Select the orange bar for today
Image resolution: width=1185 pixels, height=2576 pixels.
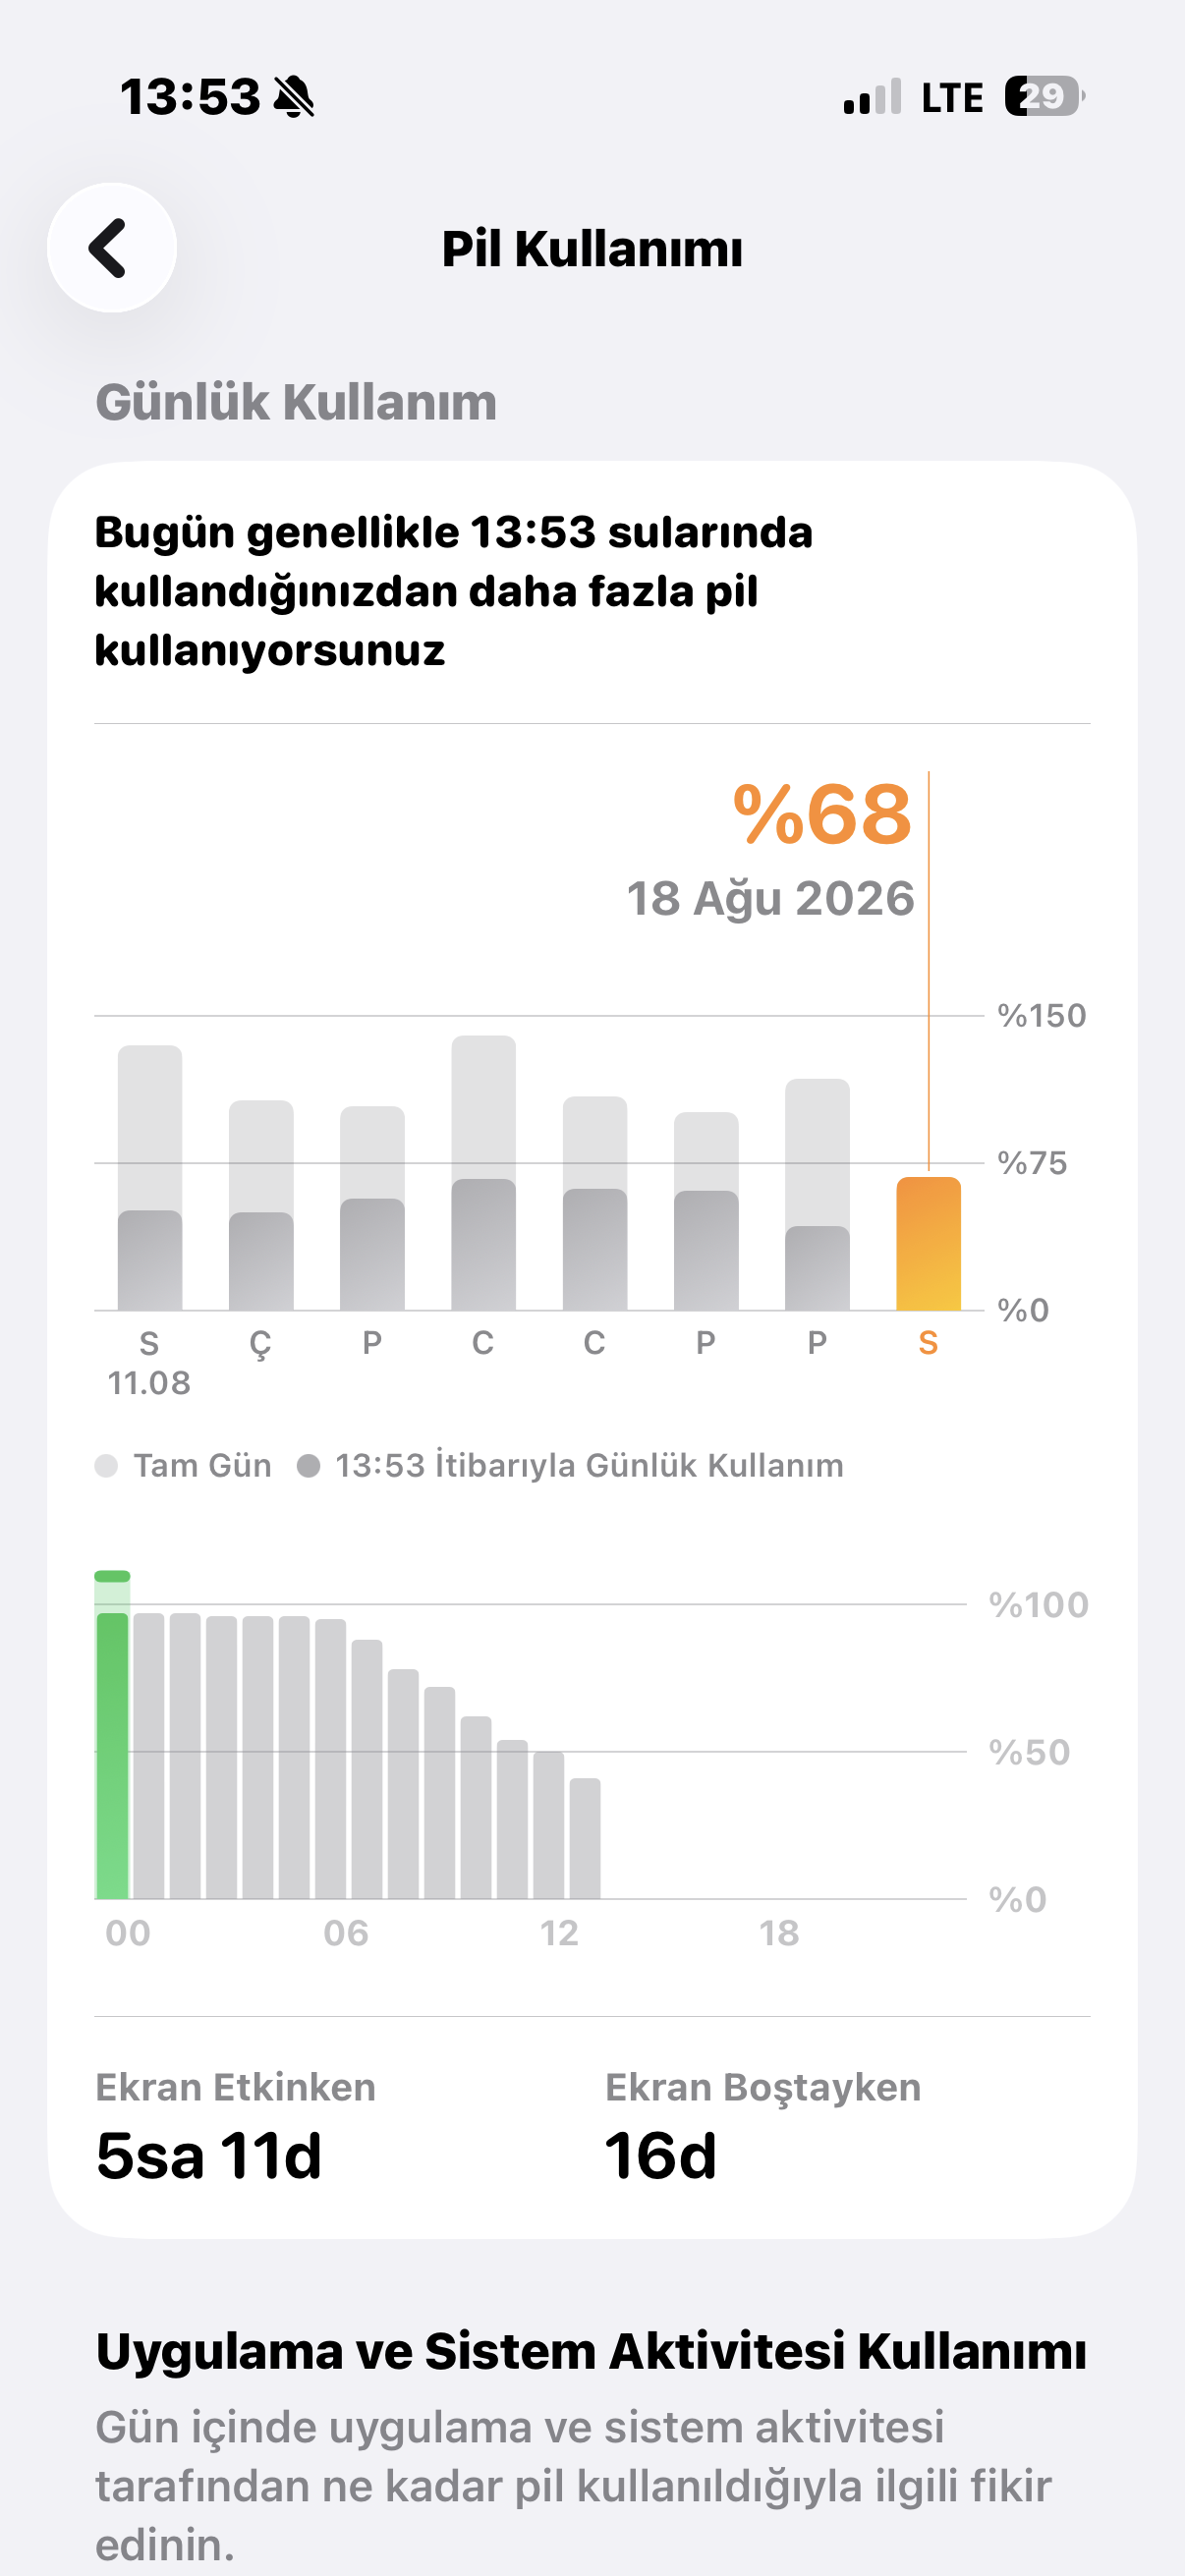tap(928, 1243)
